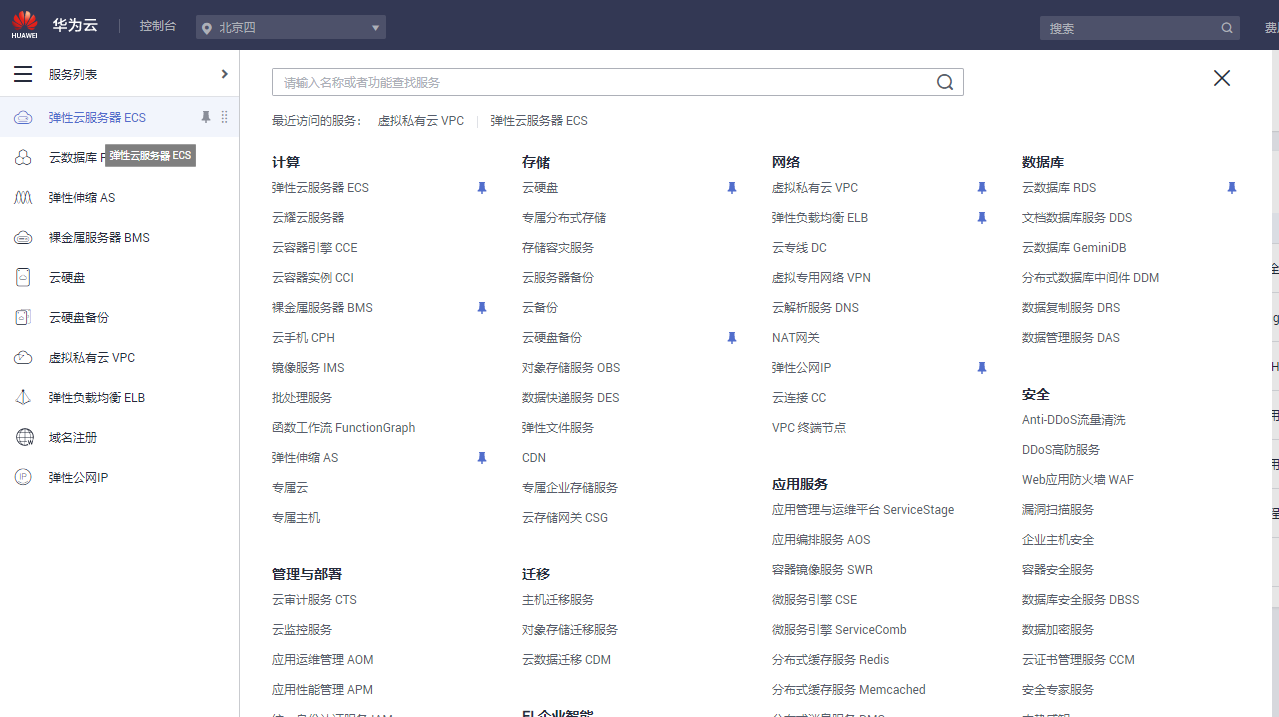Open 云解析服务 DNS service
Viewport: 1279px width, 717px height.
pyautogui.click(x=815, y=308)
